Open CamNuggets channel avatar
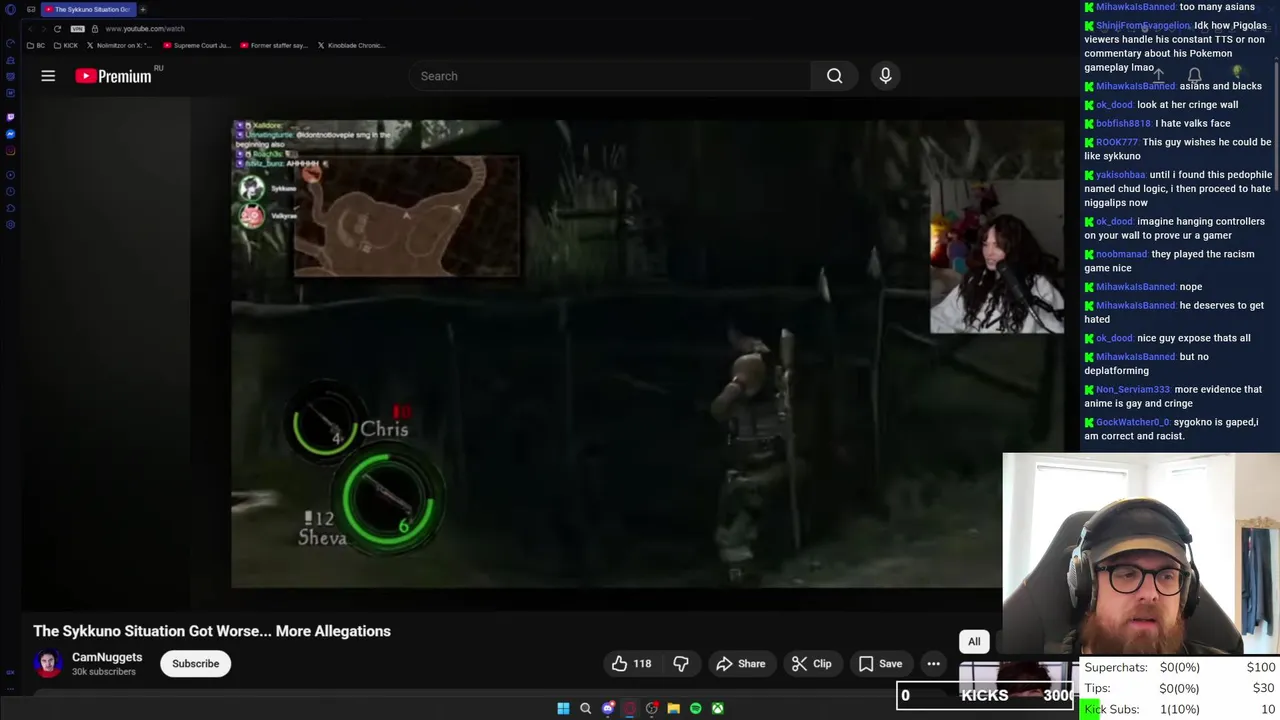This screenshot has width=1280, height=720. tap(47, 664)
